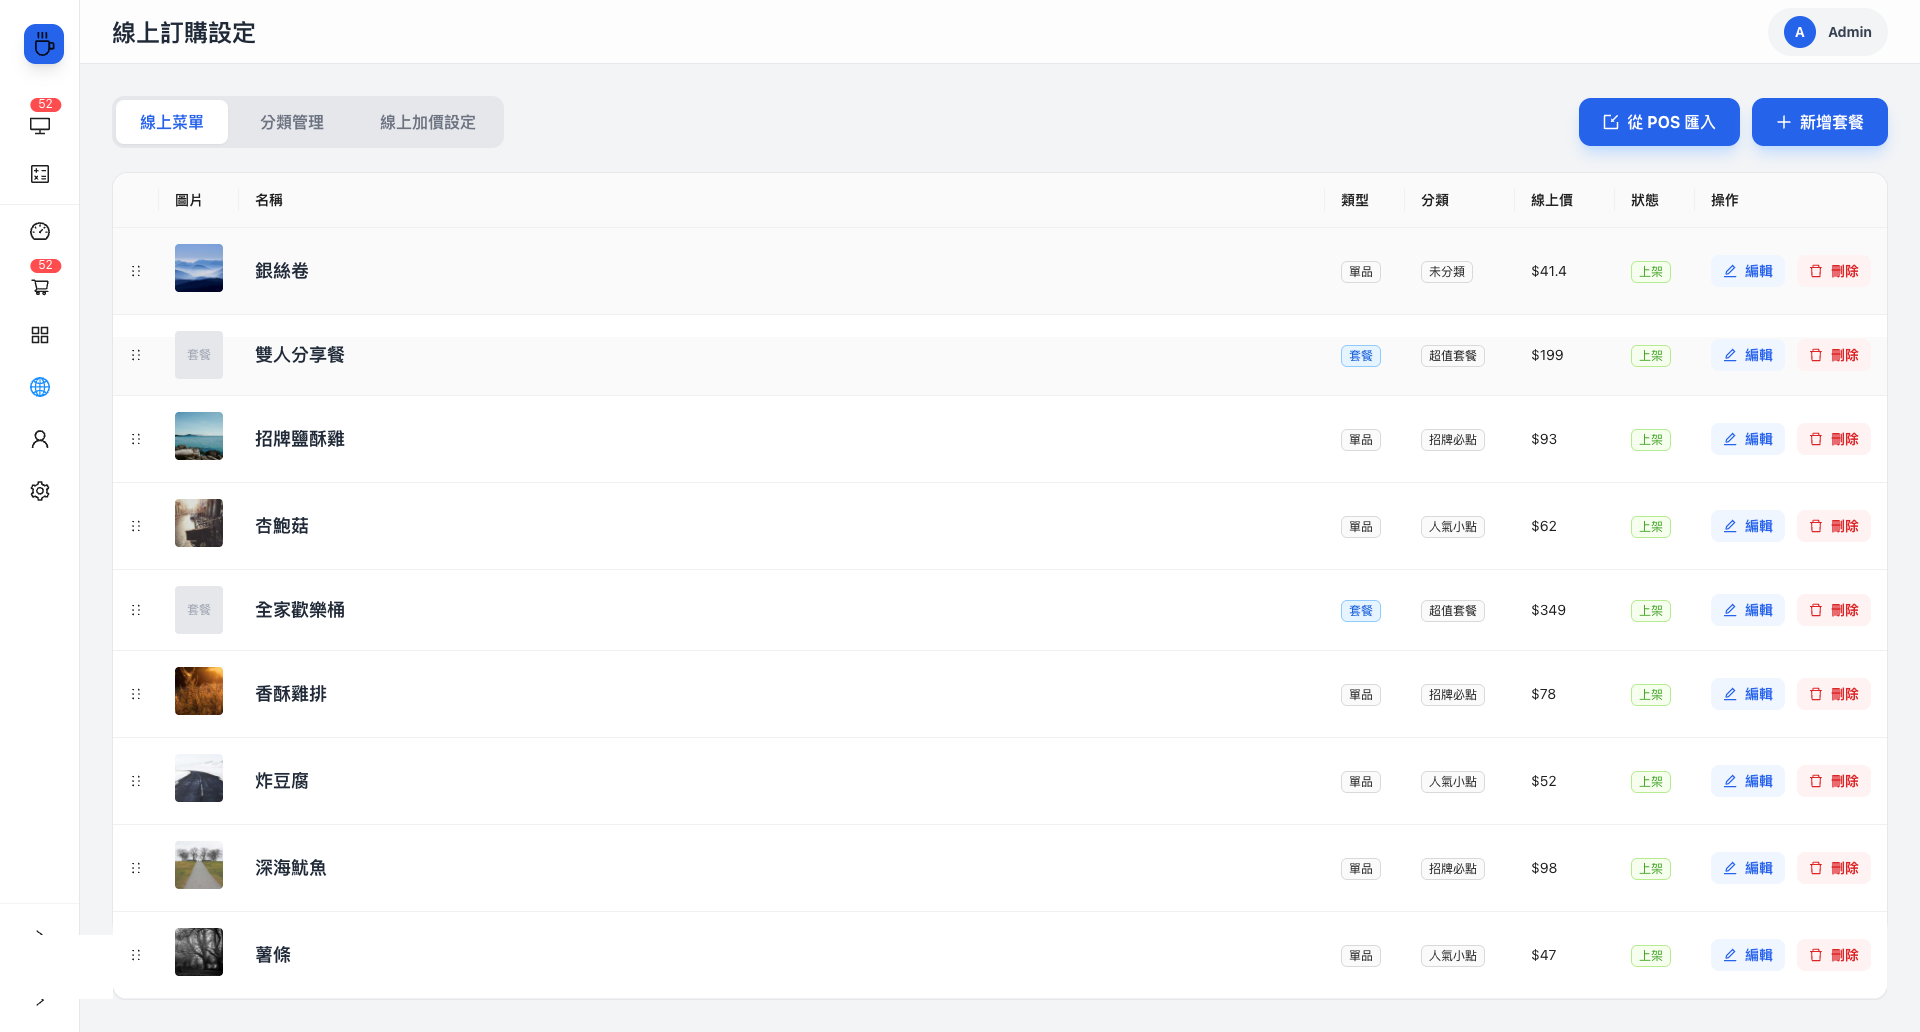The height and width of the screenshot is (1032, 1920).
Task: Select the 線上菜單 tab
Action: 172,122
